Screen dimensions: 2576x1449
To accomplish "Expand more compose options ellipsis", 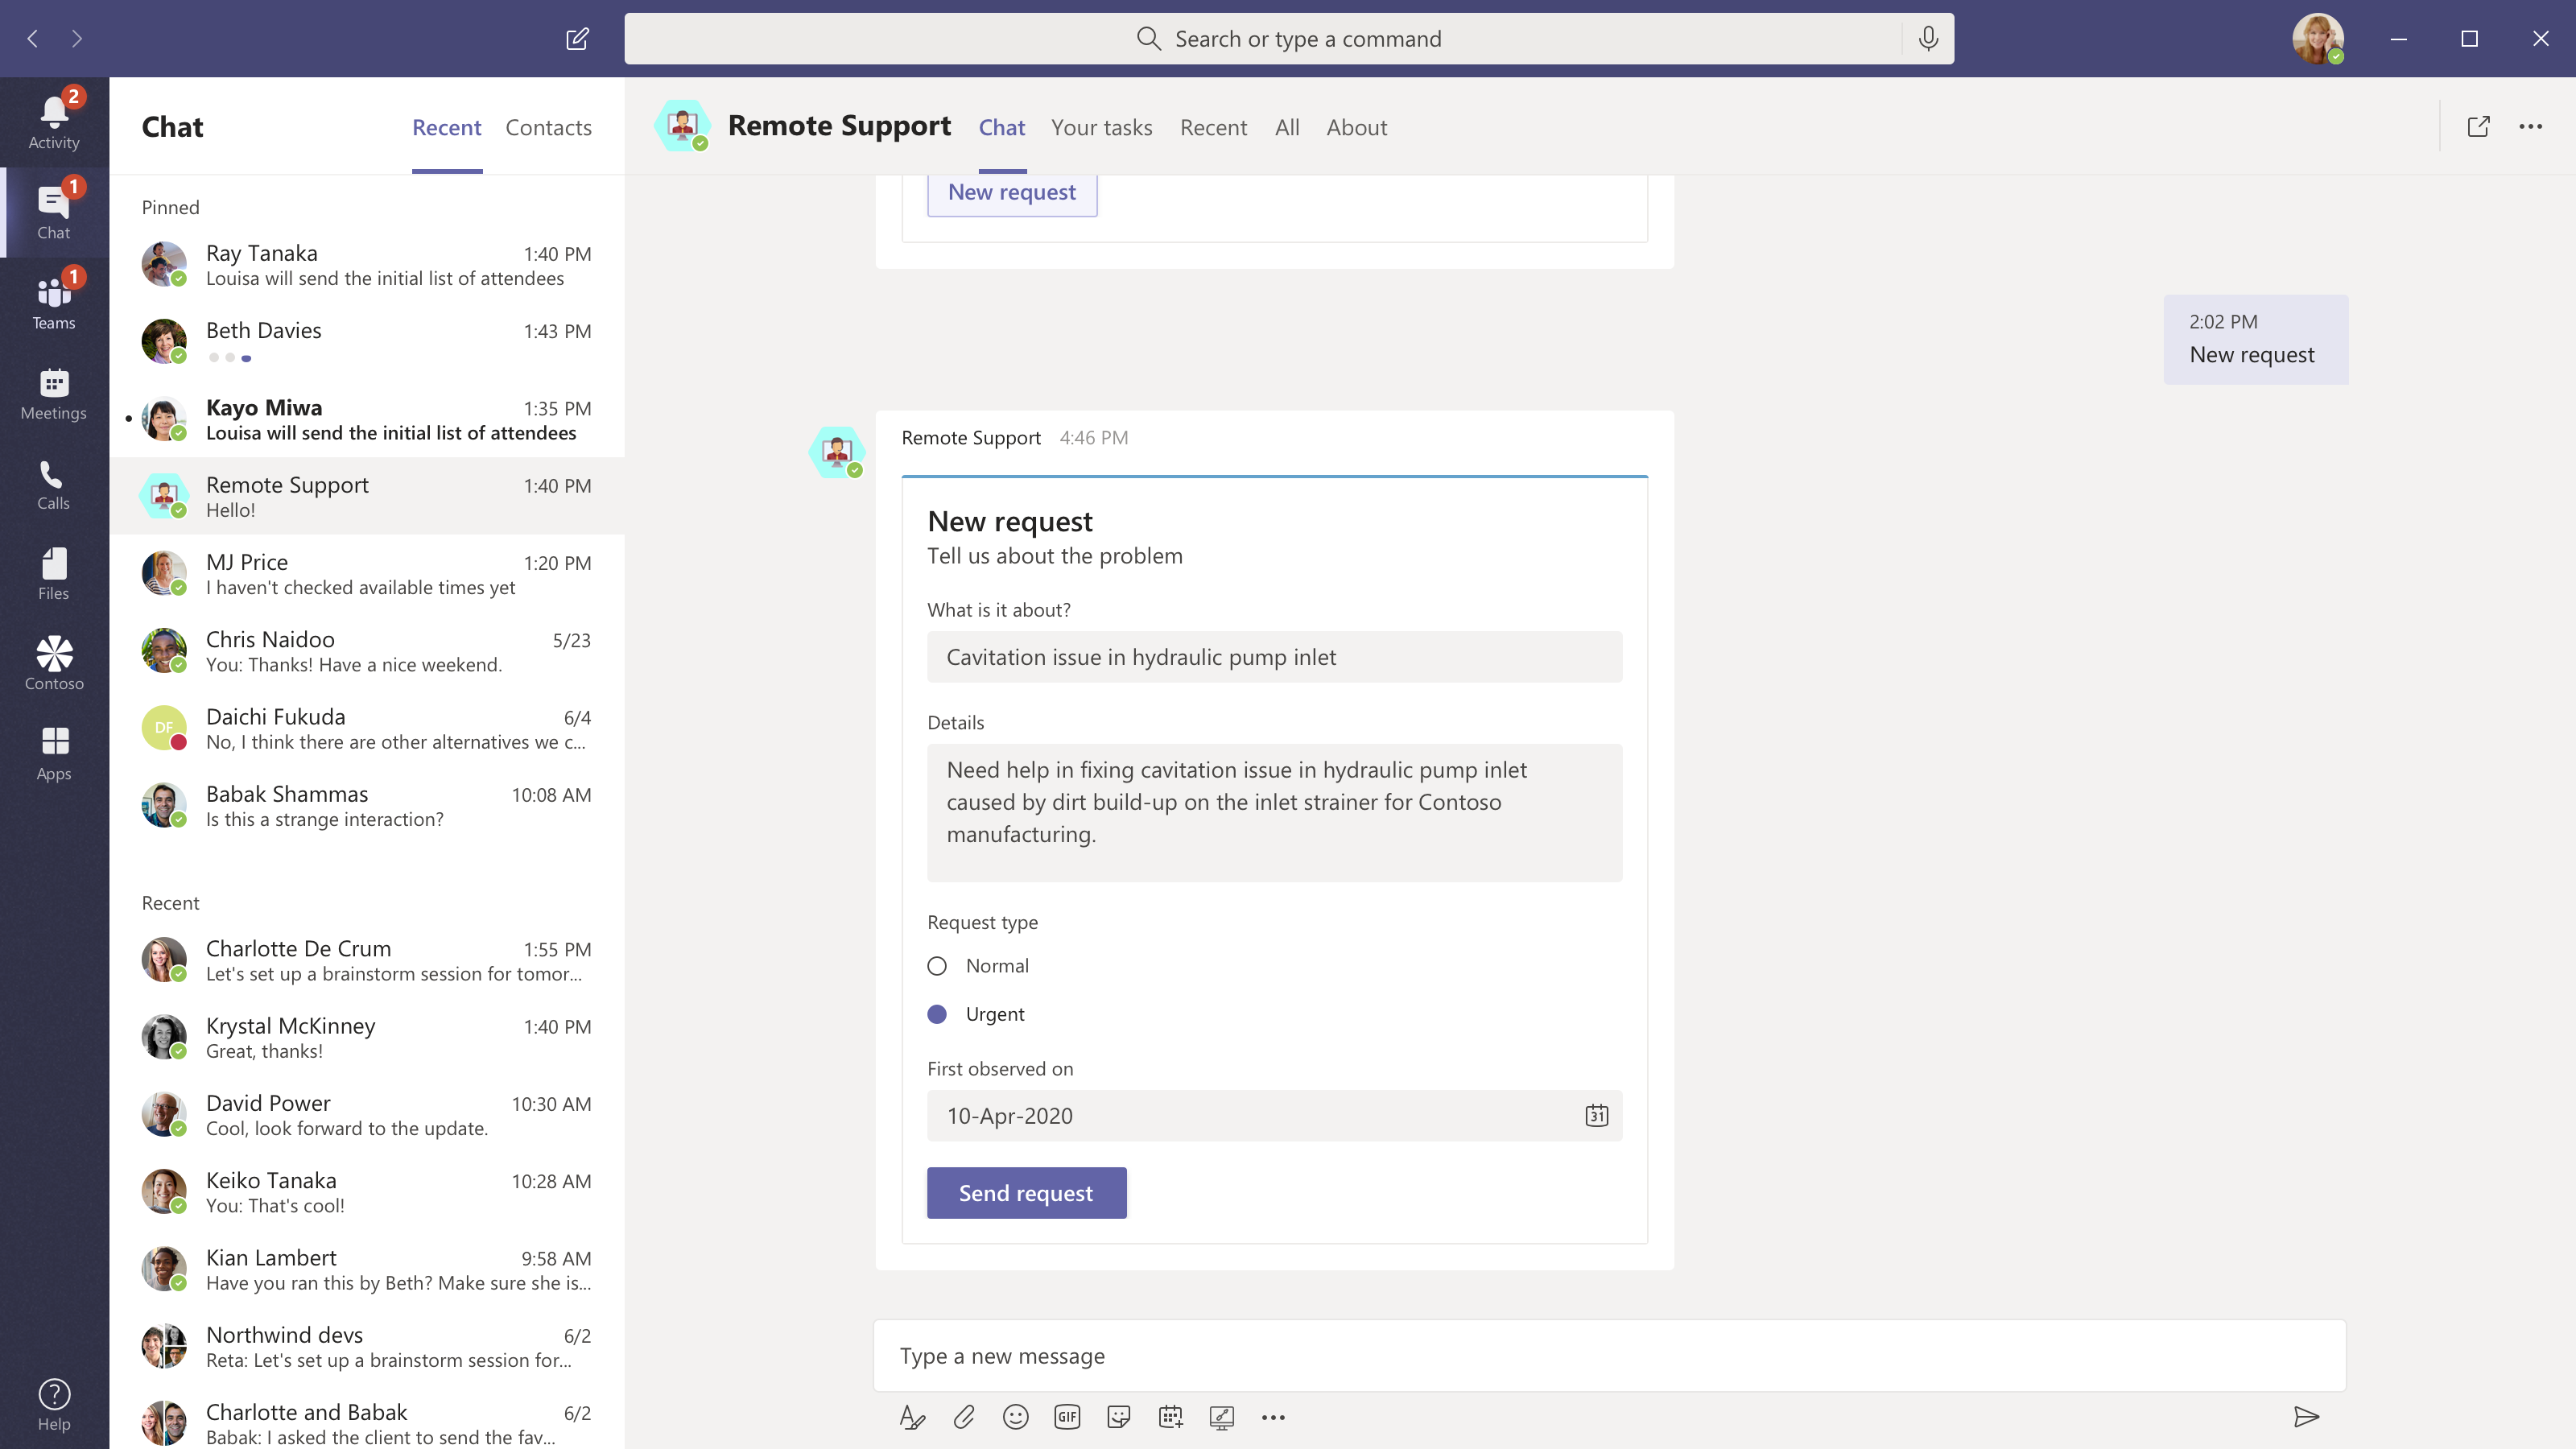I will (1273, 1417).
